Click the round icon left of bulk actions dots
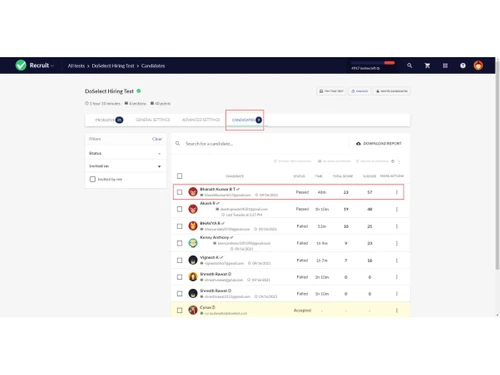Viewport: 500px width, 375px height. coord(393,161)
